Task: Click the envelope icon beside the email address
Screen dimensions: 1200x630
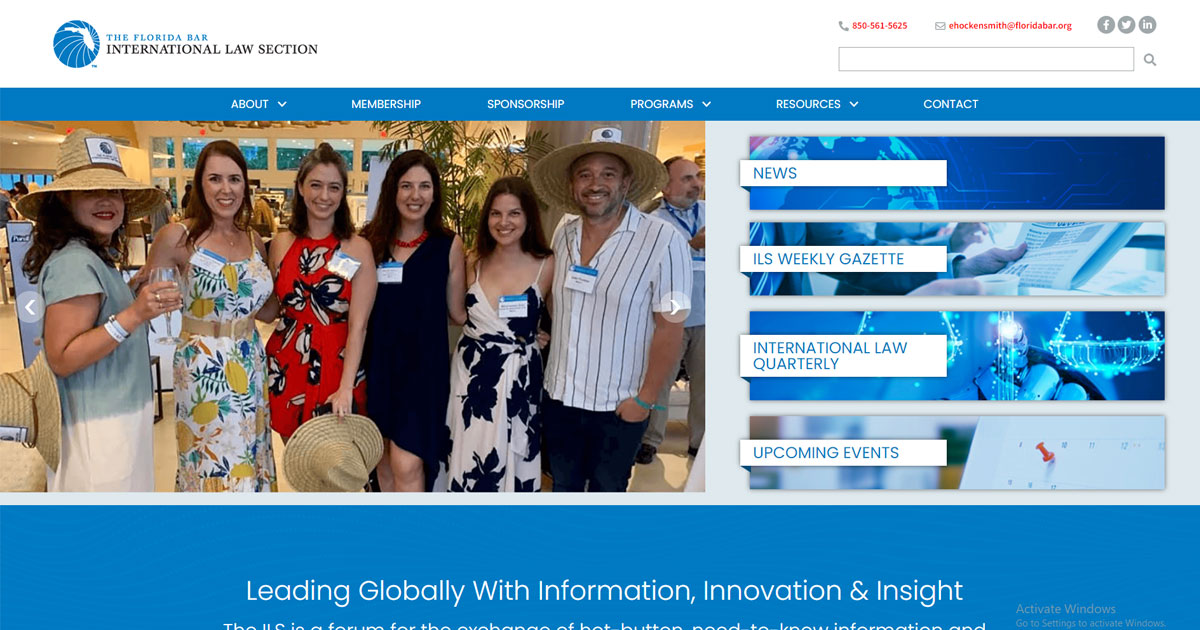Action: tap(940, 26)
